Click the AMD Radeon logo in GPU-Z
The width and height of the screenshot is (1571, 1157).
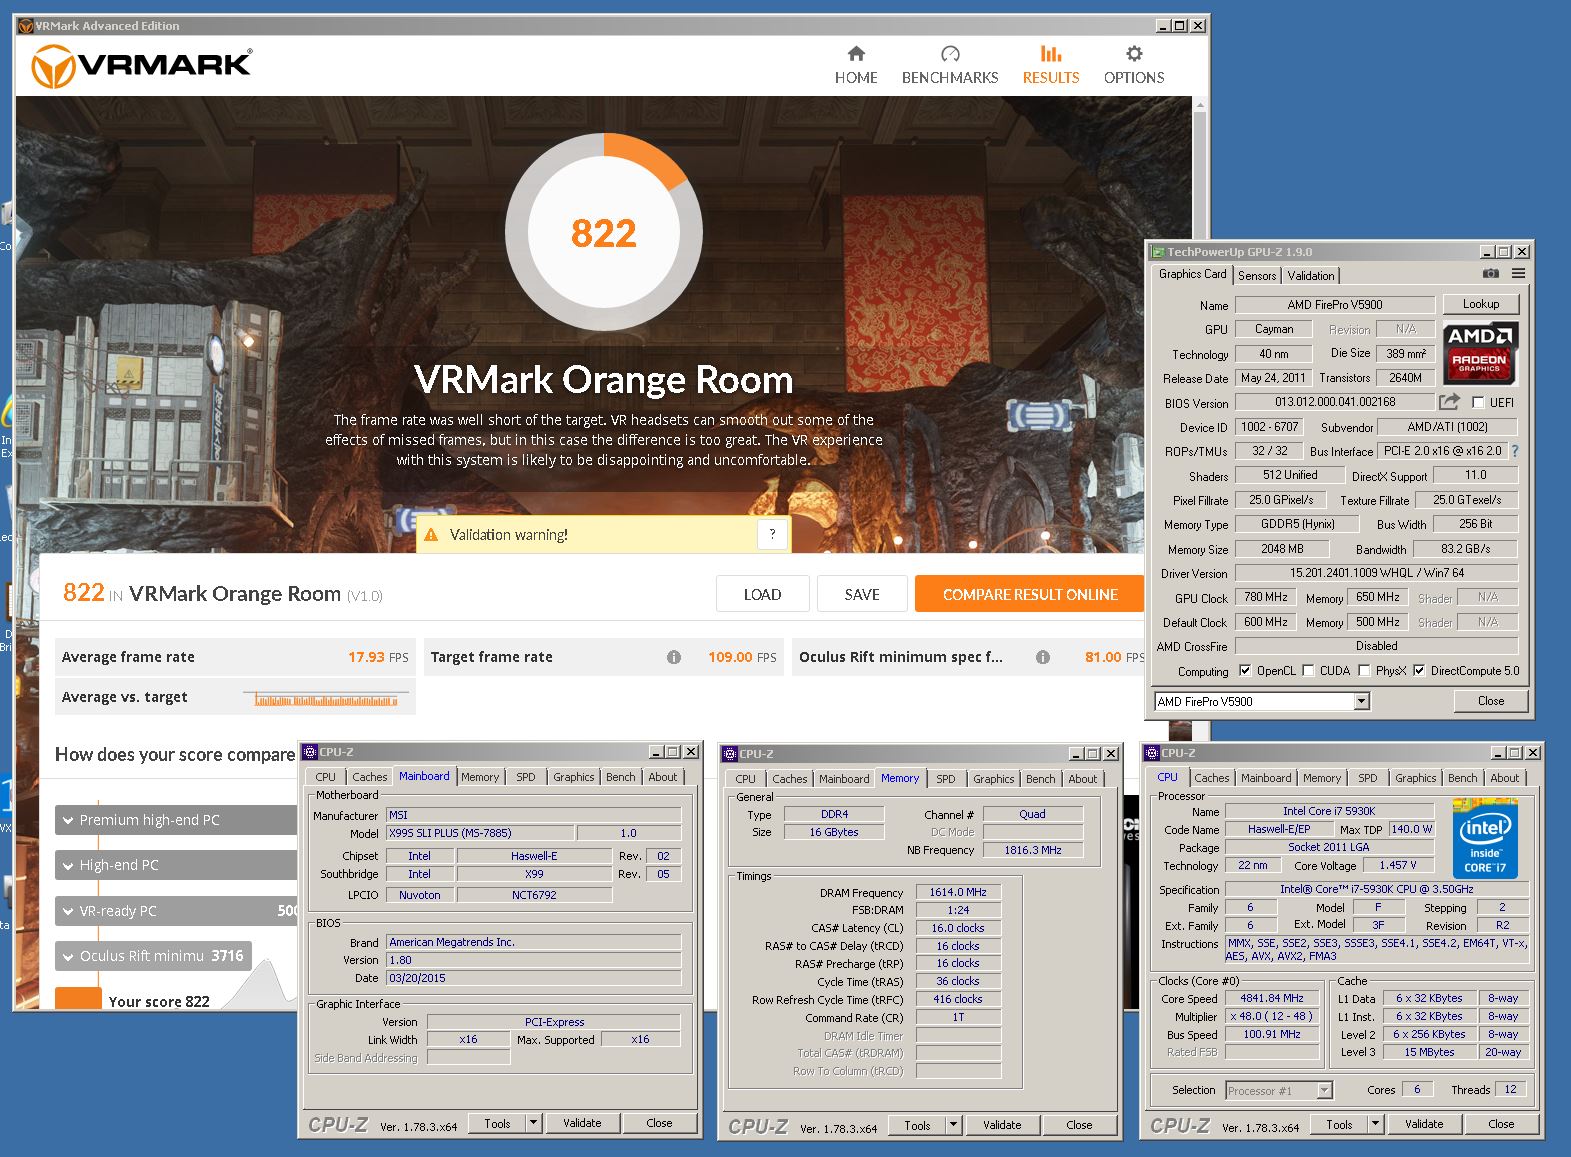(x=1481, y=352)
